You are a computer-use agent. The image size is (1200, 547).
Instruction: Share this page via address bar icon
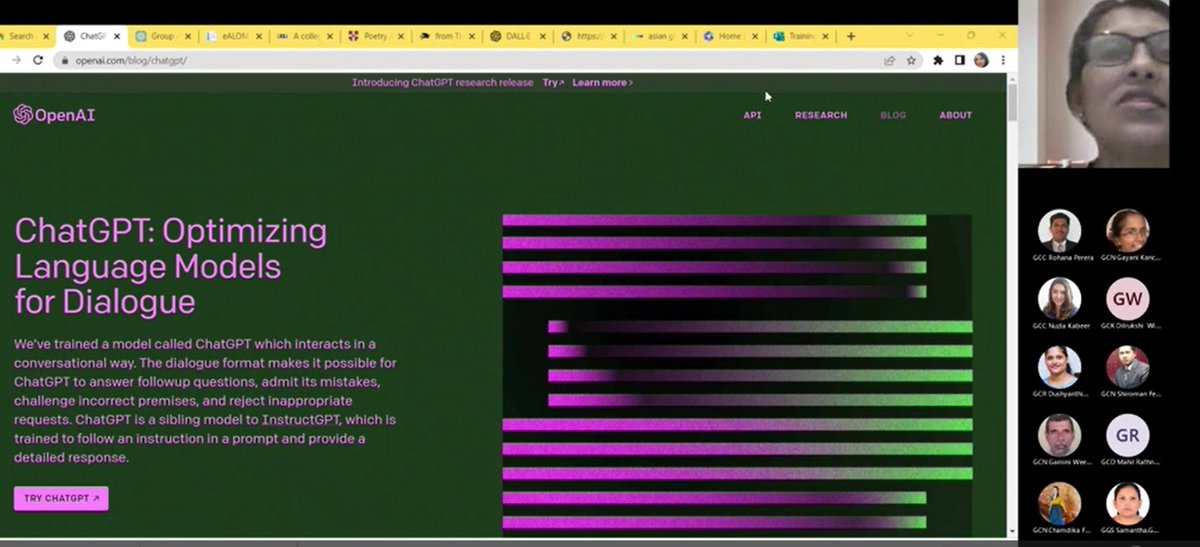pyautogui.click(x=889, y=60)
